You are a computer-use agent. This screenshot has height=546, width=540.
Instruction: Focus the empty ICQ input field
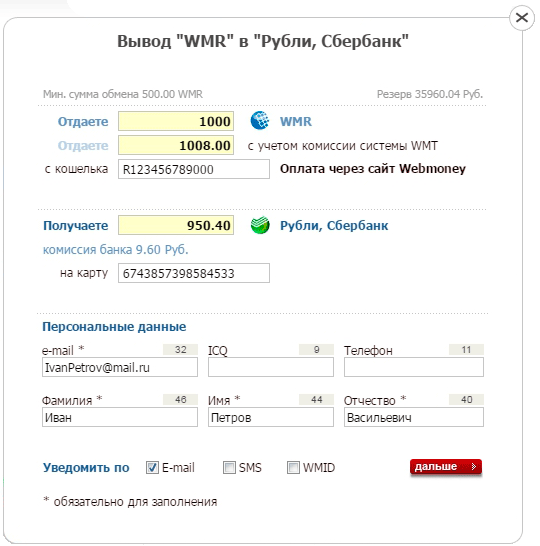[x=271, y=367]
